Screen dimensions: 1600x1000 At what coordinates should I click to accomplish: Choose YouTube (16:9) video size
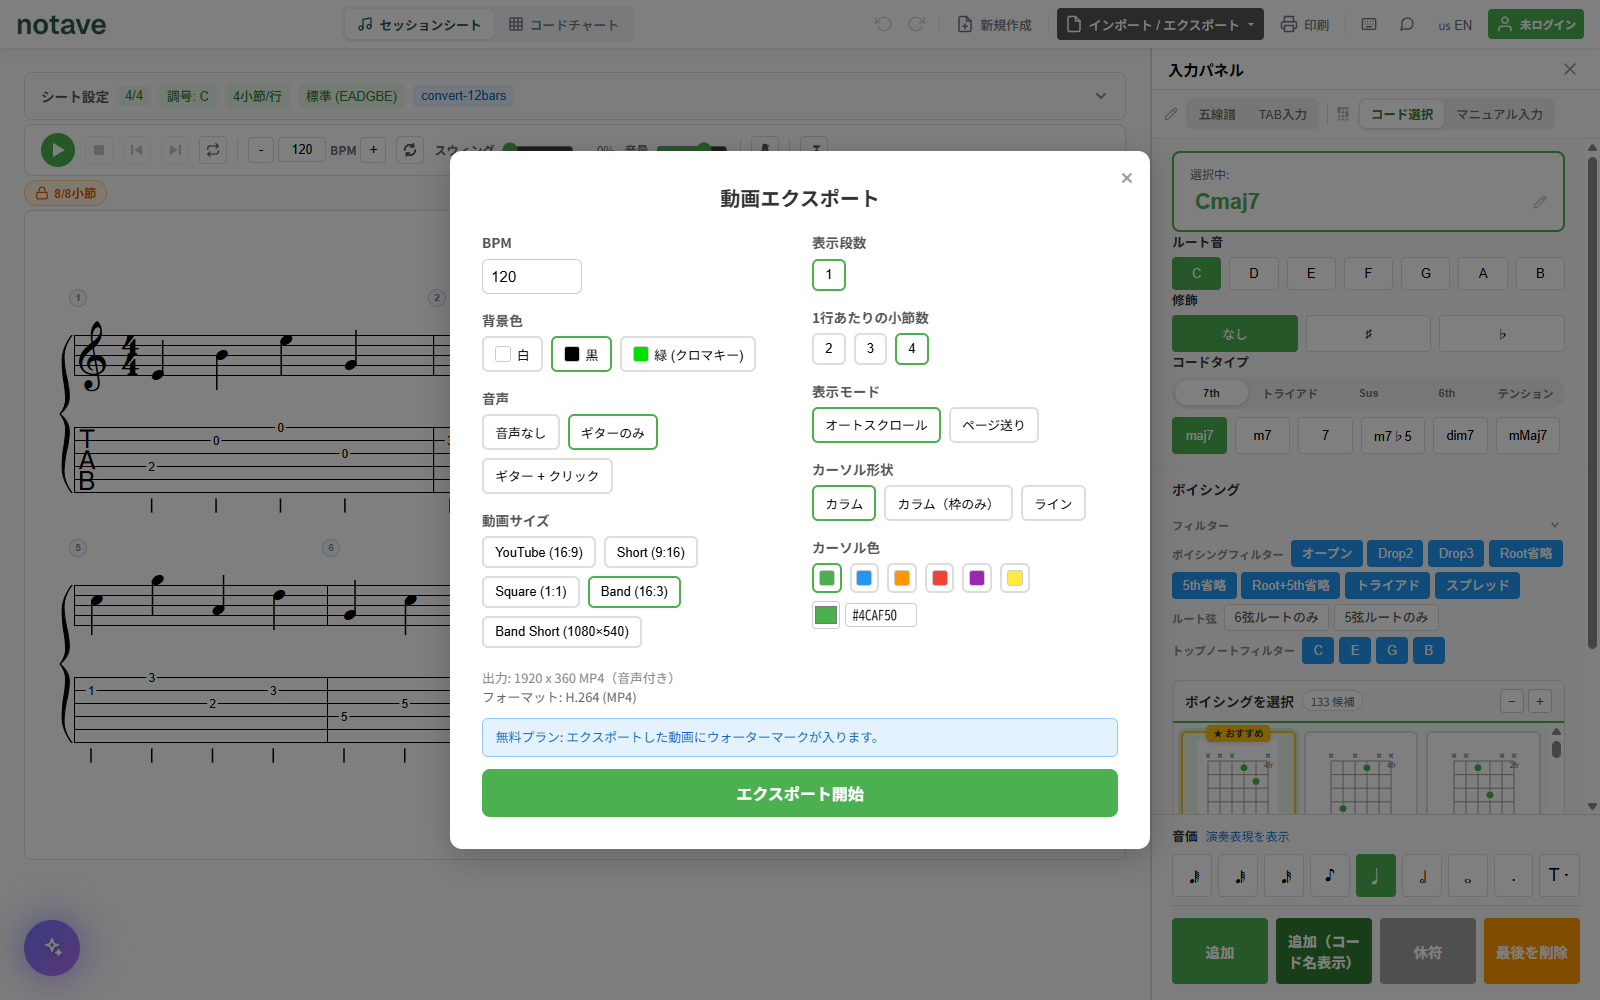tap(539, 552)
